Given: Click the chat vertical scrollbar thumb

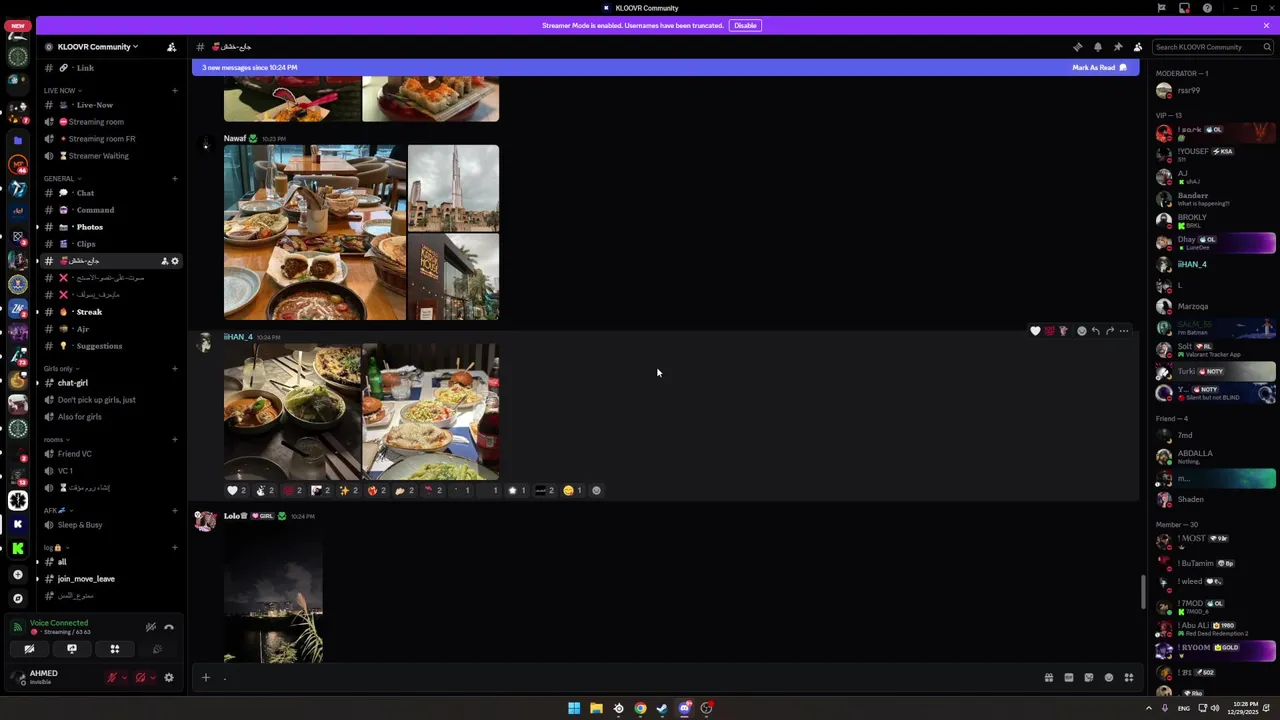Looking at the screenshot, I should point(1144,591).
